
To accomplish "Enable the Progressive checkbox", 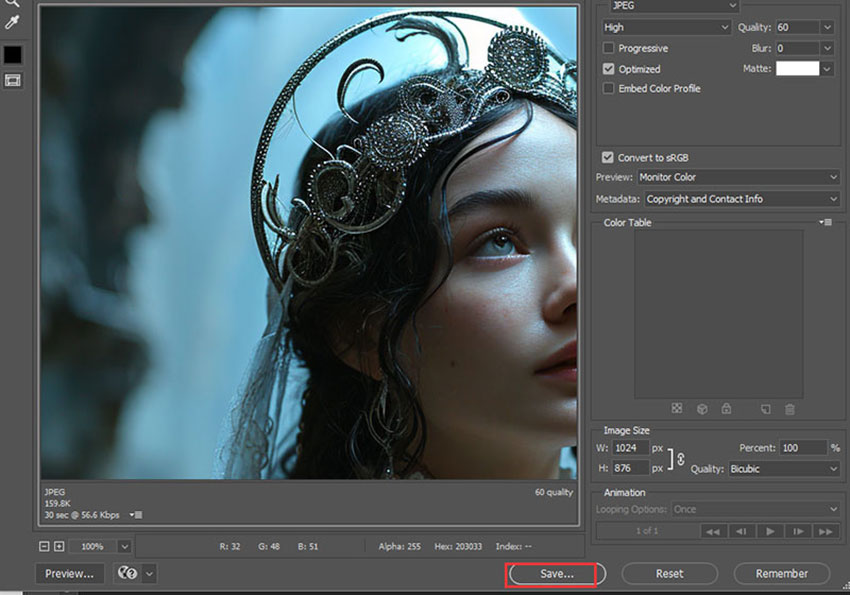I will coord(608,48).
